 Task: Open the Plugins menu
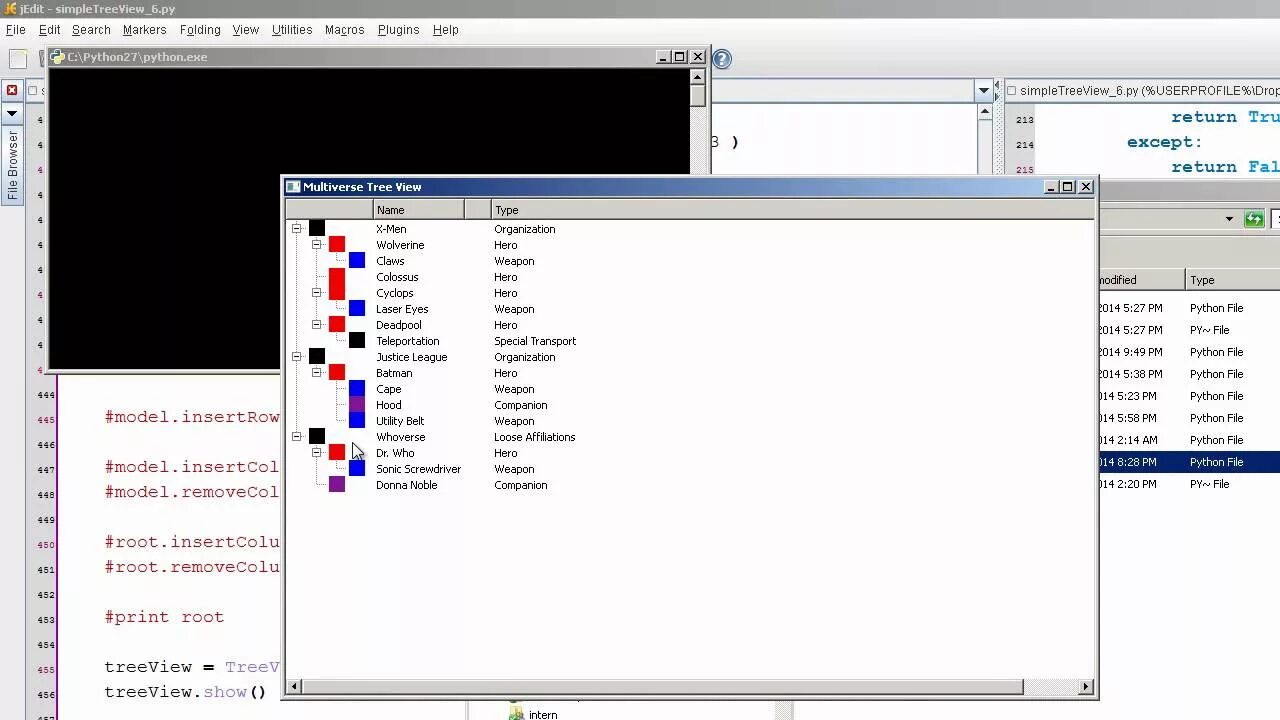(398, 30)
